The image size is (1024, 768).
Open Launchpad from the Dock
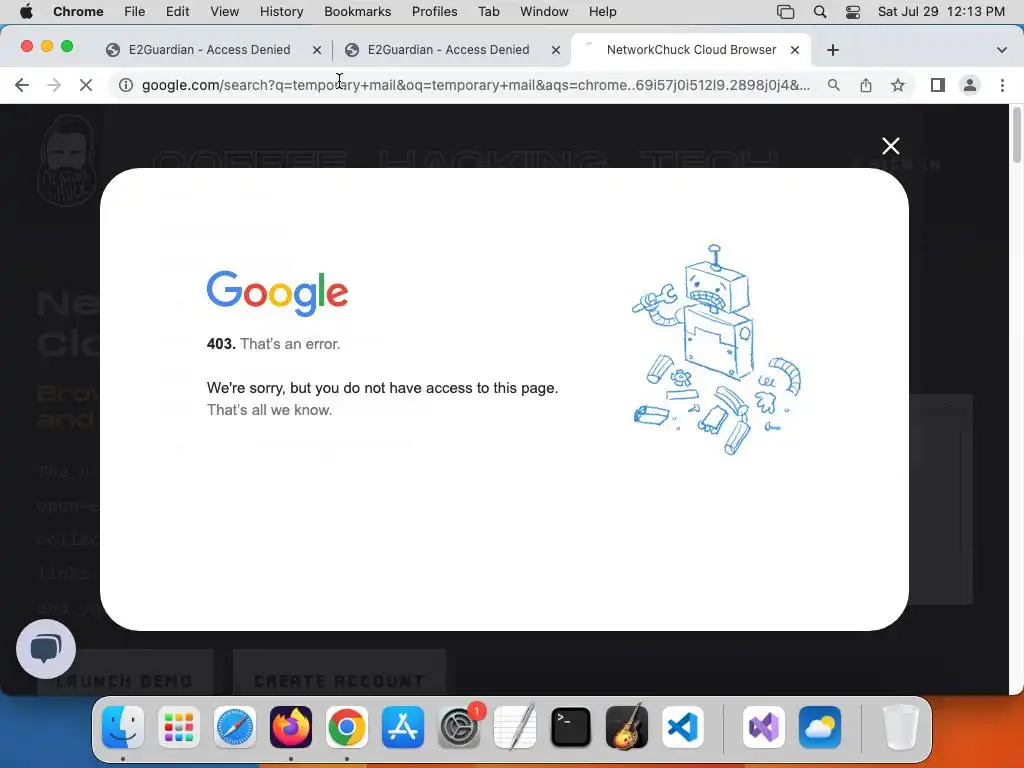click(x=179, y=727)
